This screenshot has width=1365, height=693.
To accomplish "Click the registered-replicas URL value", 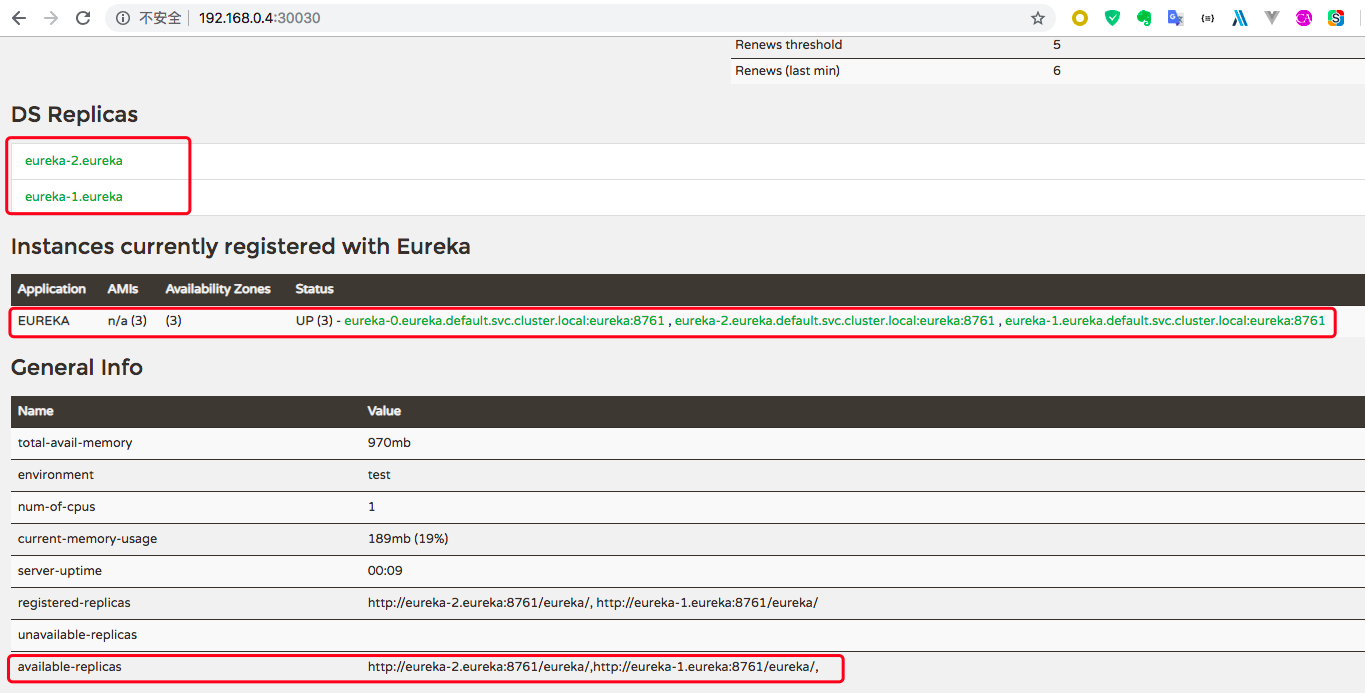I will (x=593, y=602).
